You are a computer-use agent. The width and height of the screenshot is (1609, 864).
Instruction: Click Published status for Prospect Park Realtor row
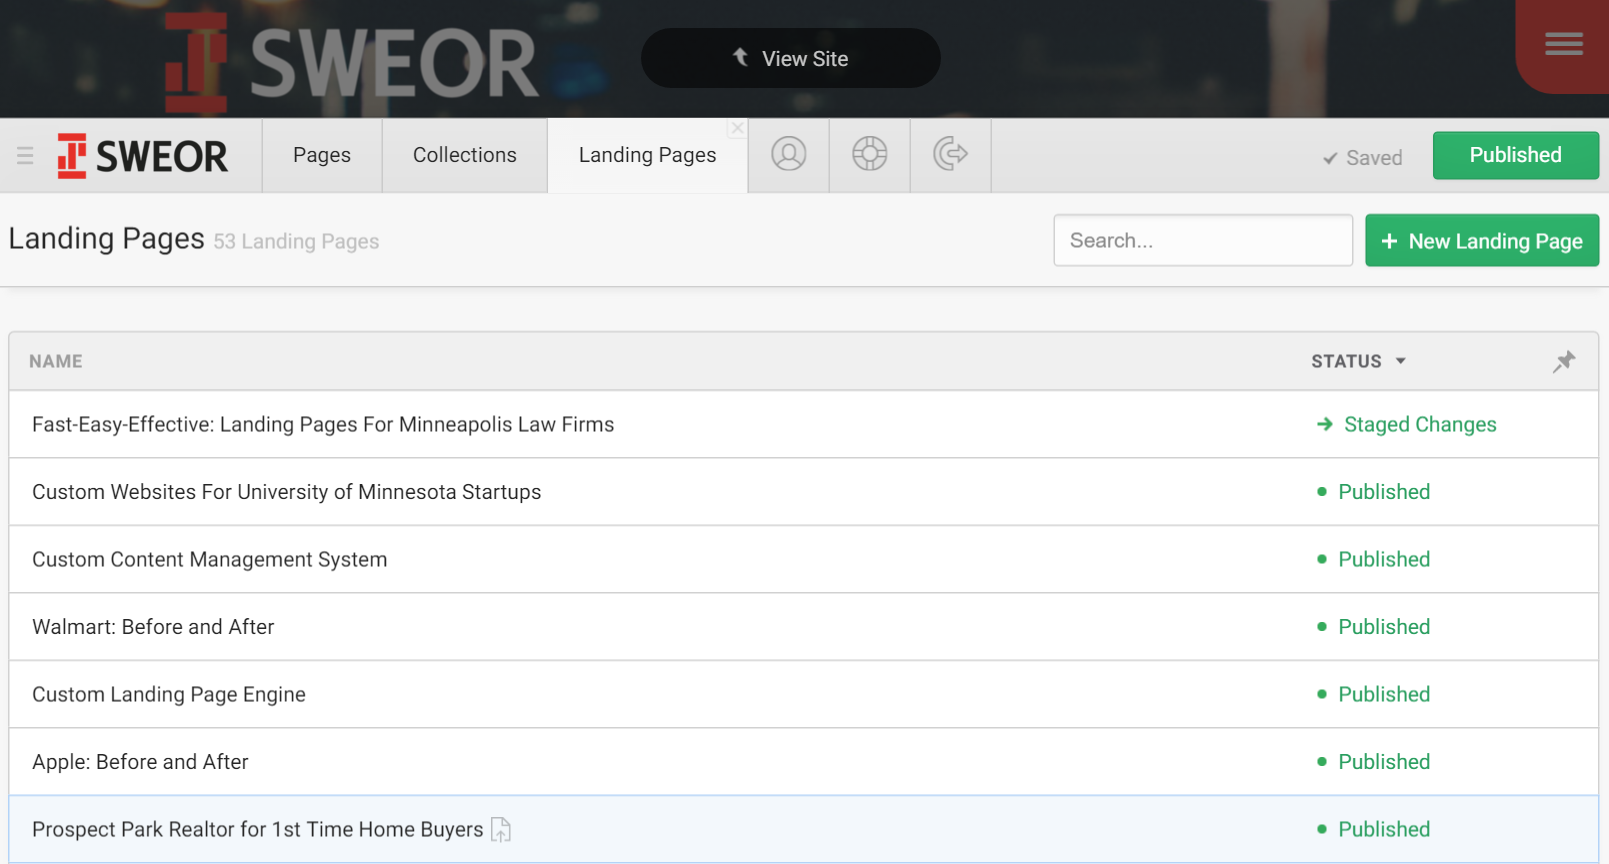pyautogui.click(x=1374, y=829)
